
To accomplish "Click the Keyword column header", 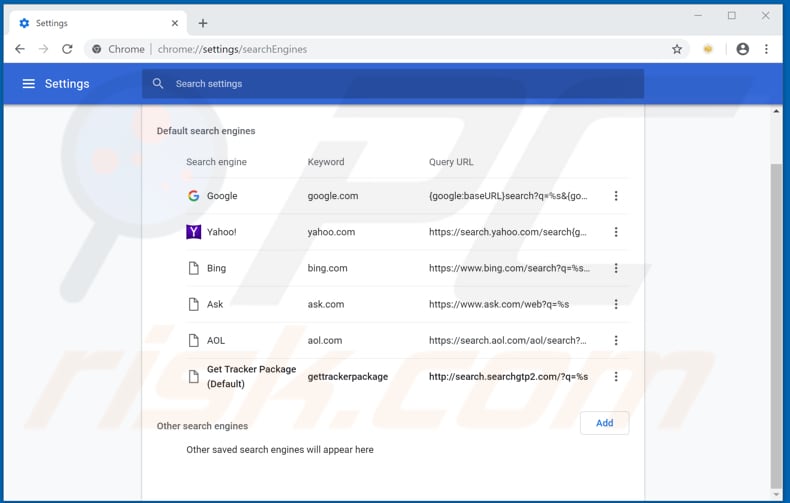I will click(326, 162).
